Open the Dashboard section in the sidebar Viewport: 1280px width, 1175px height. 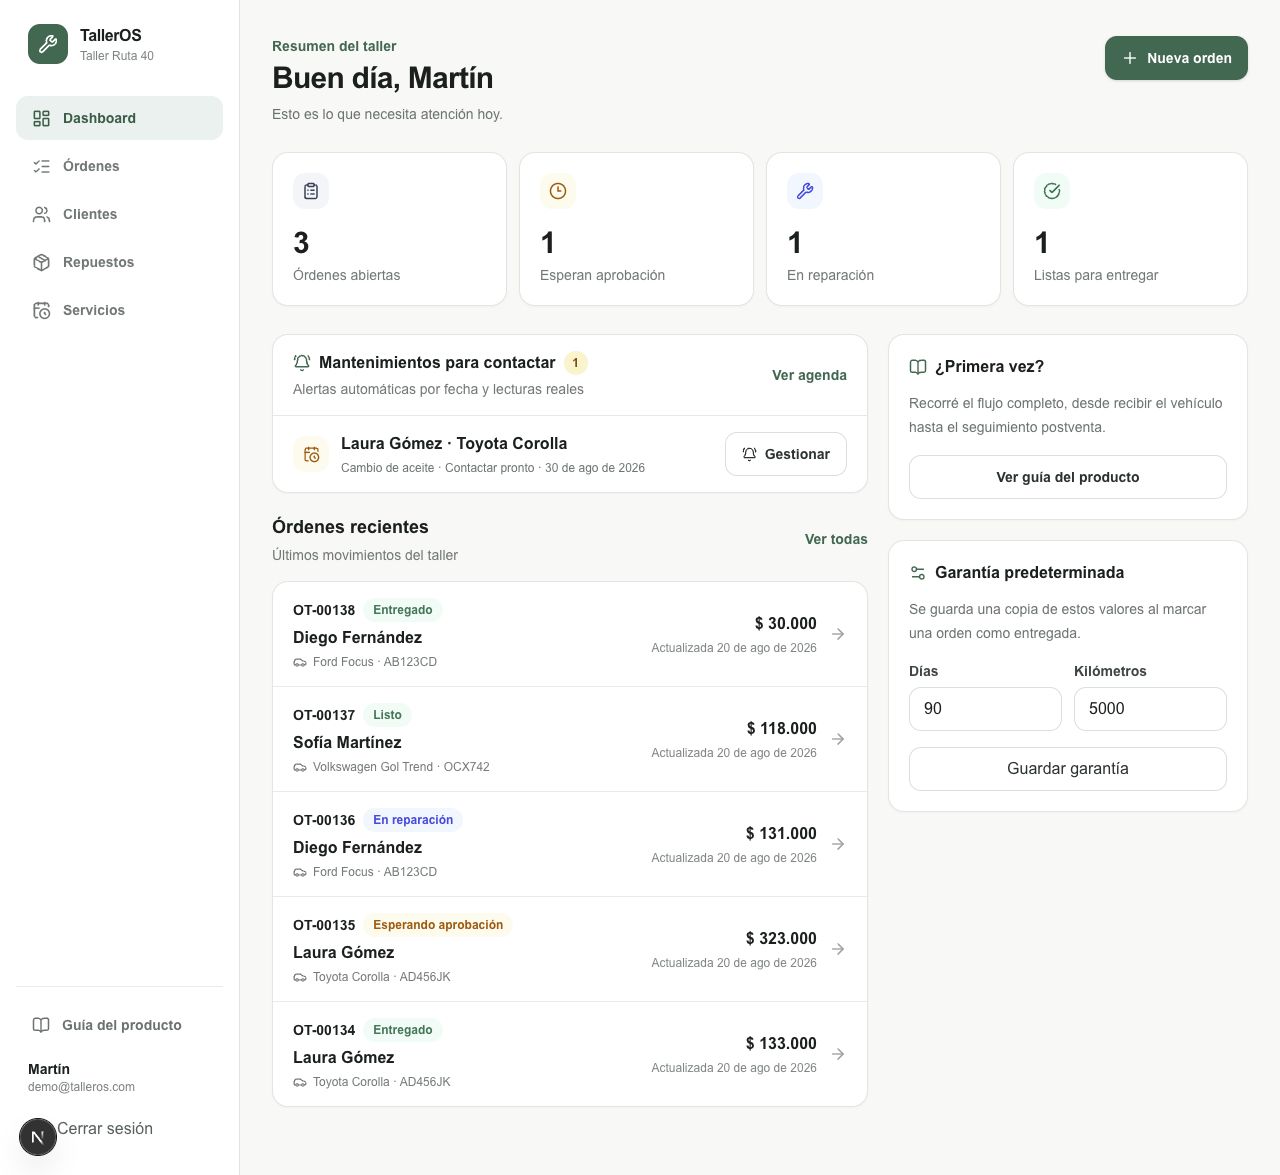point(119,118)
